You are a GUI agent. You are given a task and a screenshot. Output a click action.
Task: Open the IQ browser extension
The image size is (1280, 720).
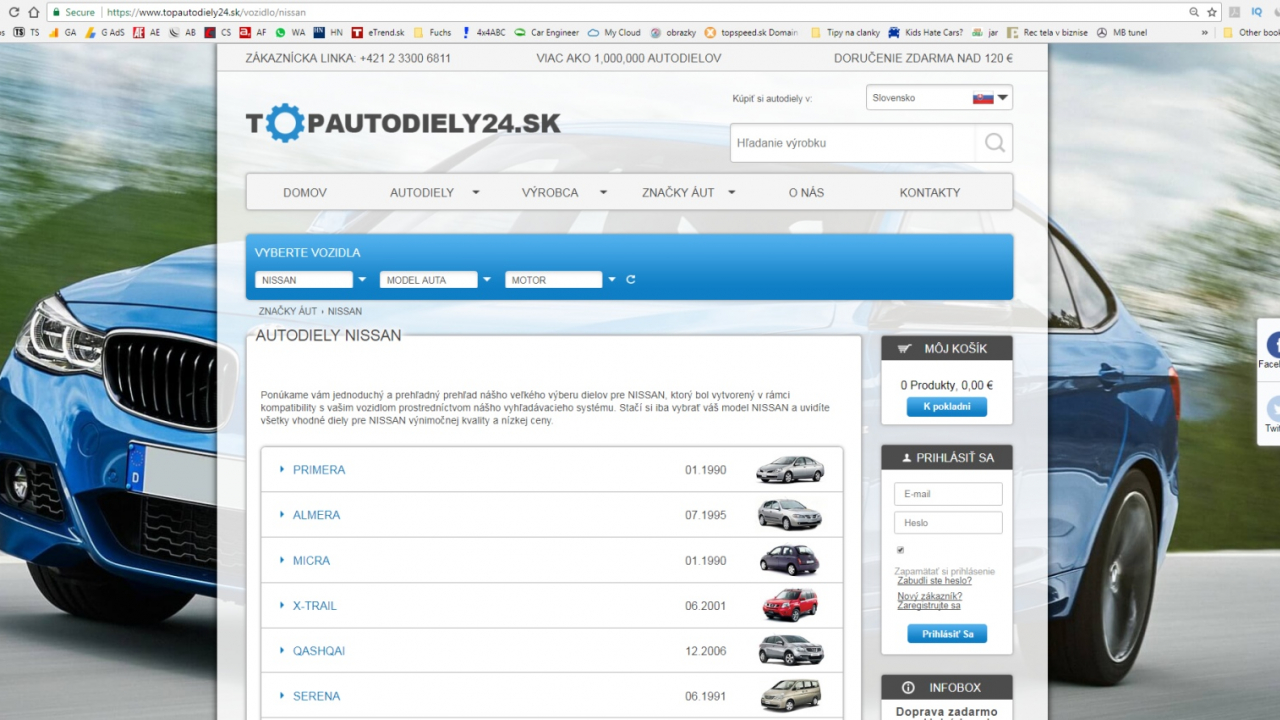(1257, 12)
